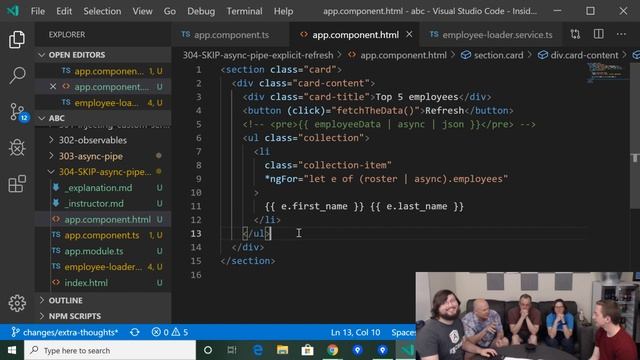Select employee-loader in Open Editors list
The height and width of the screenshot is (360, 640).
tap(103, 103)
